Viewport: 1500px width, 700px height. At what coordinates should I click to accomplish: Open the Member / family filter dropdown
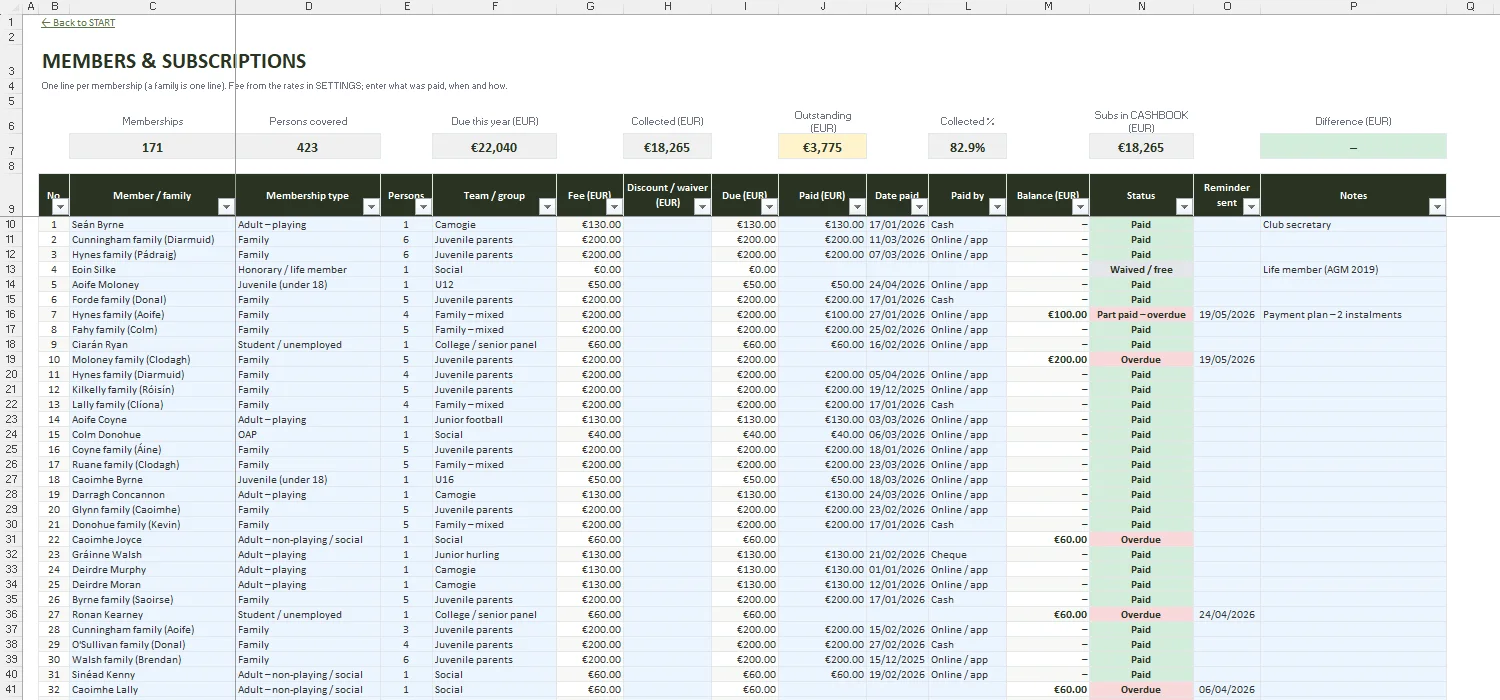(226, 207)
